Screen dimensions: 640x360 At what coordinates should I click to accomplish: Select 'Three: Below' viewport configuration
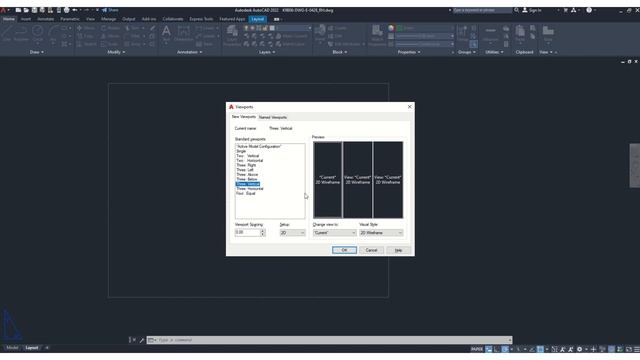(247, 179)
